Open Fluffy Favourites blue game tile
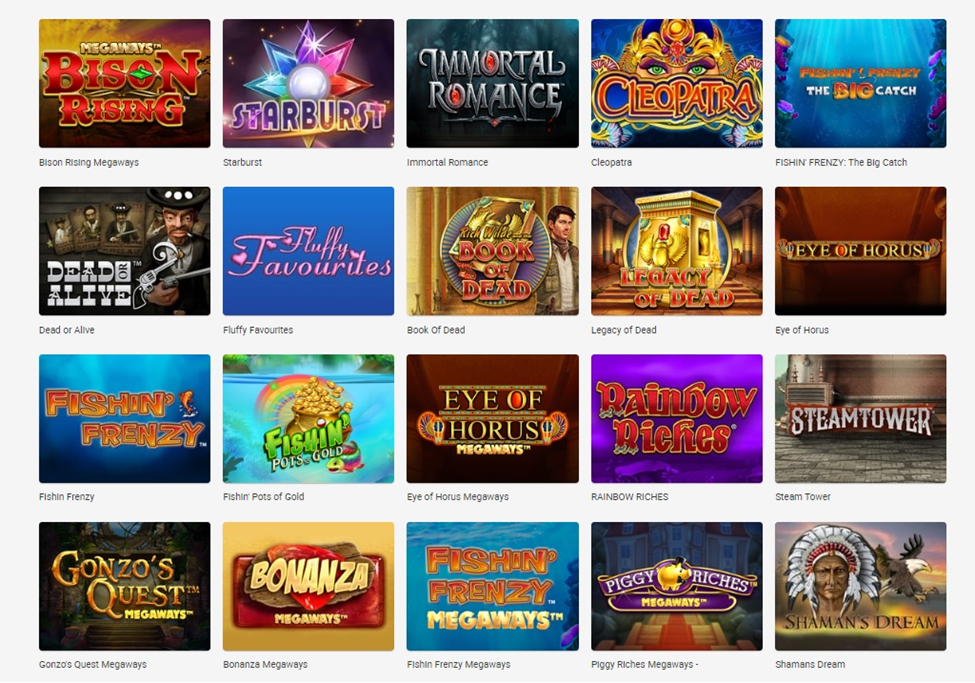This screenshot has width=975, height=683. pyautogui.click(x=308, y=251)
